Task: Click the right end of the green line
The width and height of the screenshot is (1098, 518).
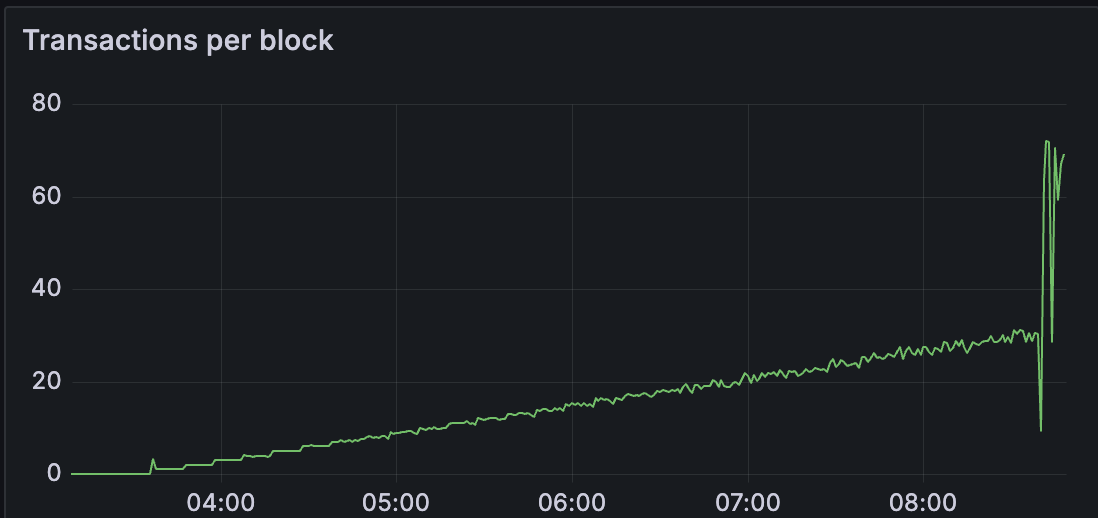Action: tap(1065, 155)
